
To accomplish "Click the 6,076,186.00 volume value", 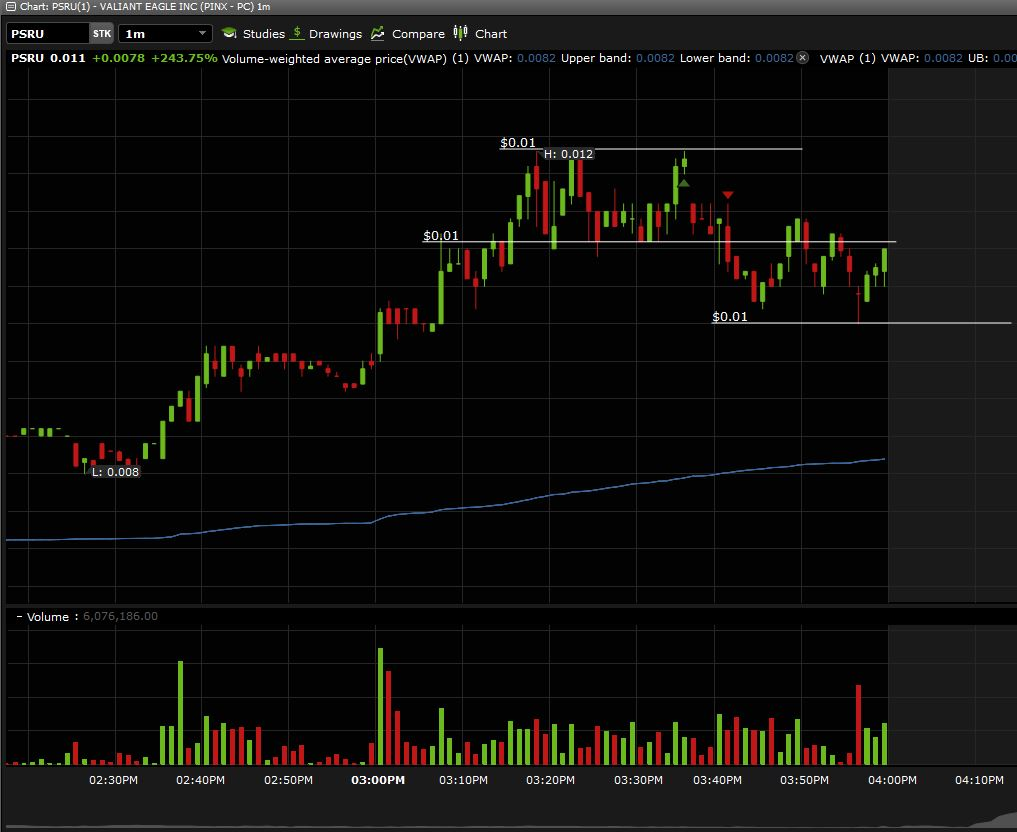I will tap(120, 616).
